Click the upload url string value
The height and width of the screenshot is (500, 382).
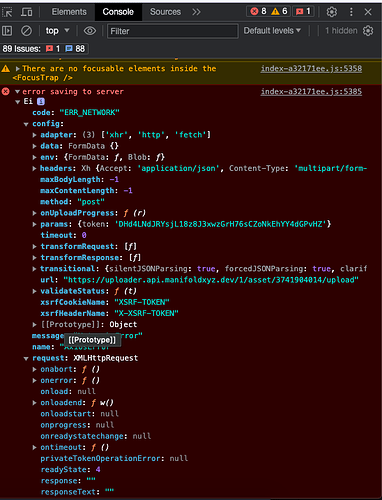point(211,280)
